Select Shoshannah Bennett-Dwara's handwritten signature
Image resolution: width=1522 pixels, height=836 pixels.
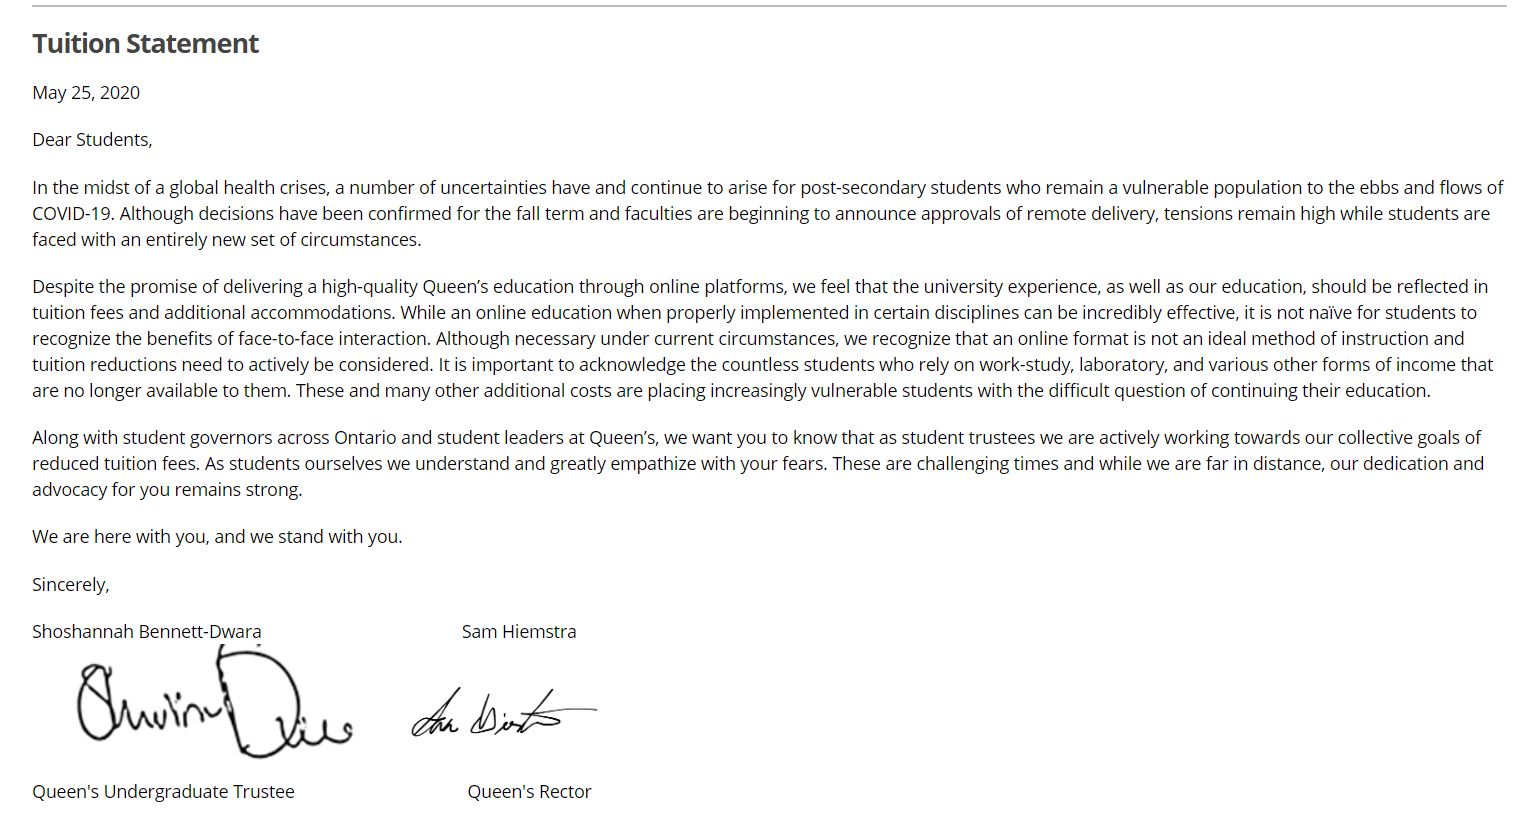click(214, 704)
